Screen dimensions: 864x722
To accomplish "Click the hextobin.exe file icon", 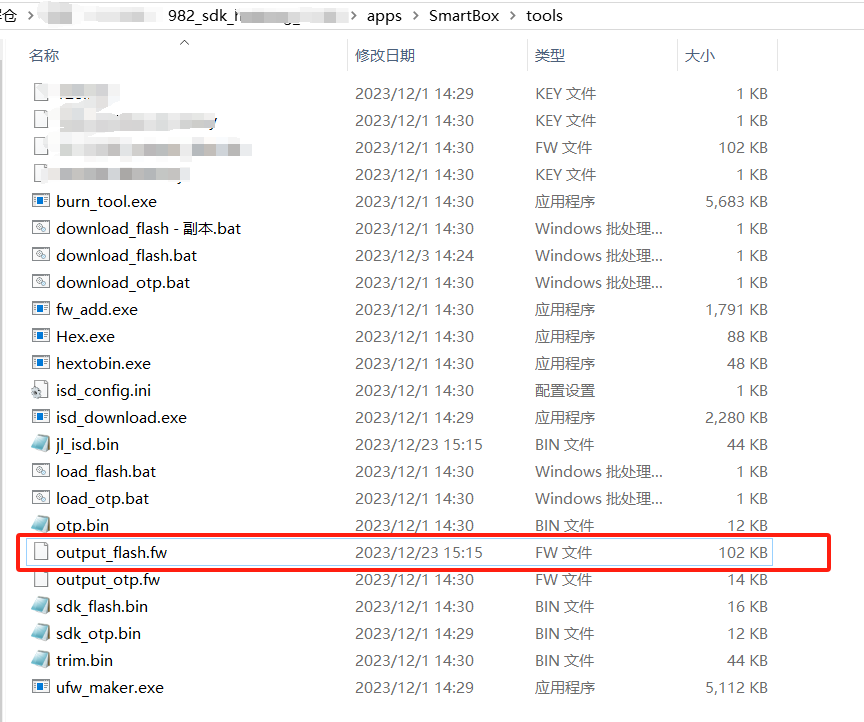I will 41,363.
